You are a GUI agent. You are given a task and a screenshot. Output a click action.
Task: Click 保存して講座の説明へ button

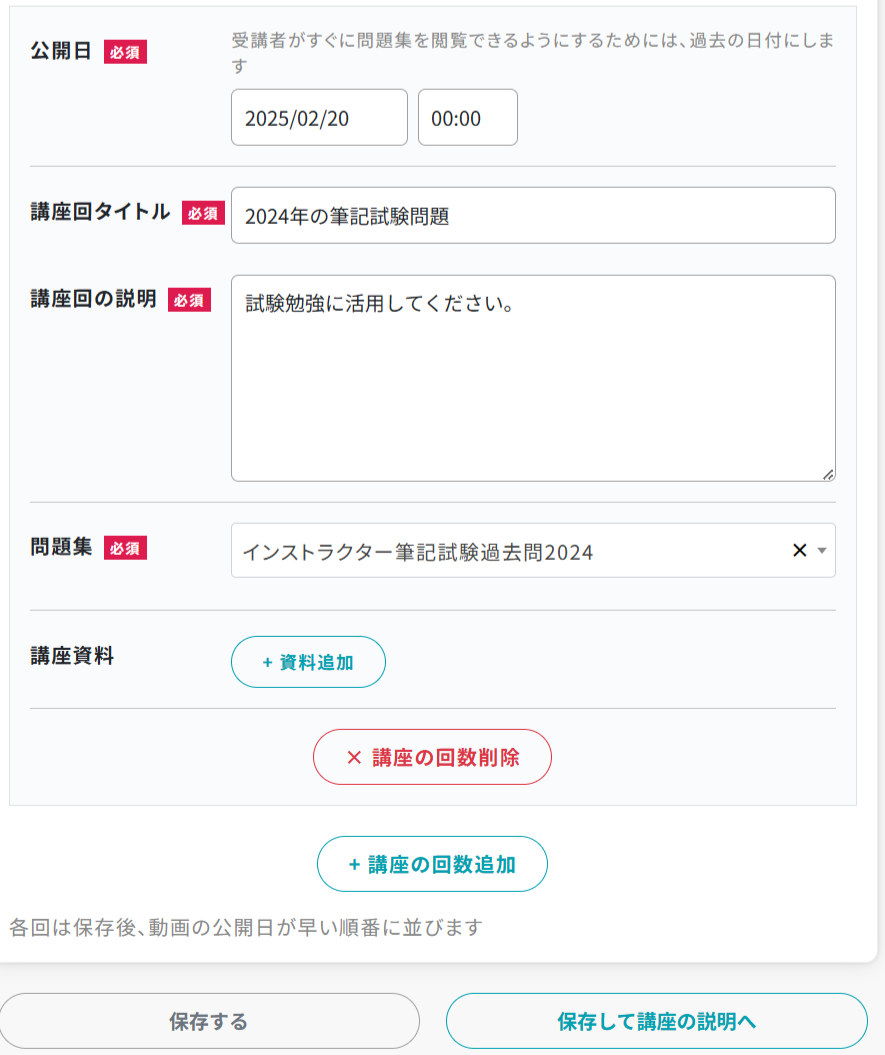656,1021
